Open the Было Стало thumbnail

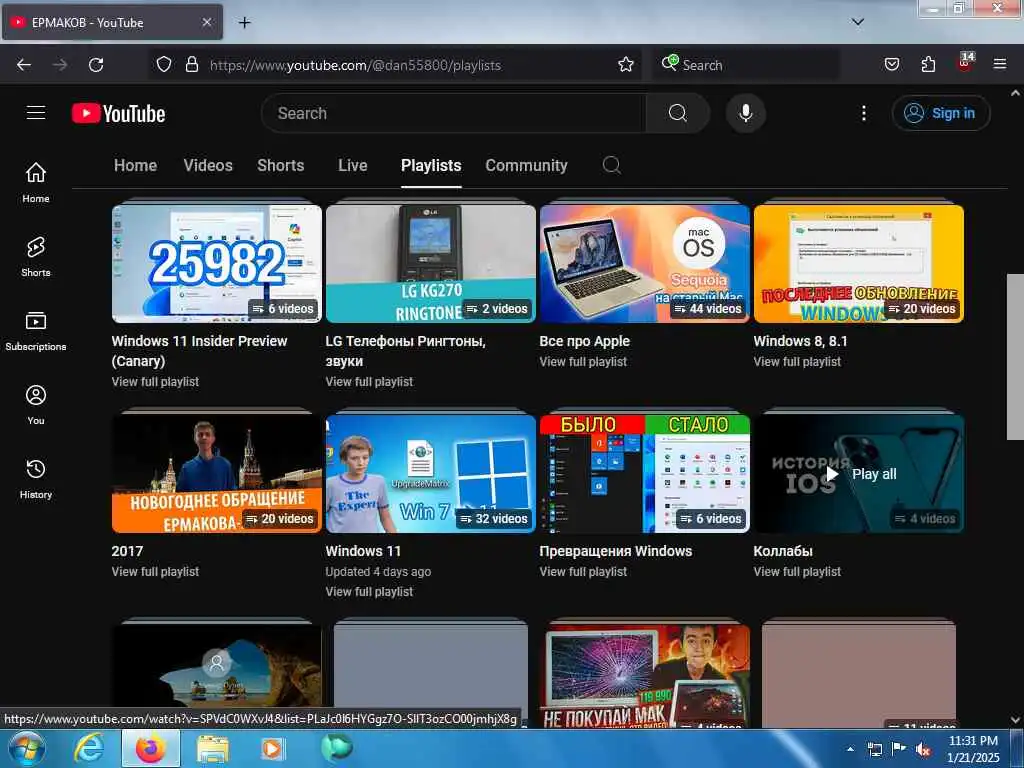tap(645, 474)
